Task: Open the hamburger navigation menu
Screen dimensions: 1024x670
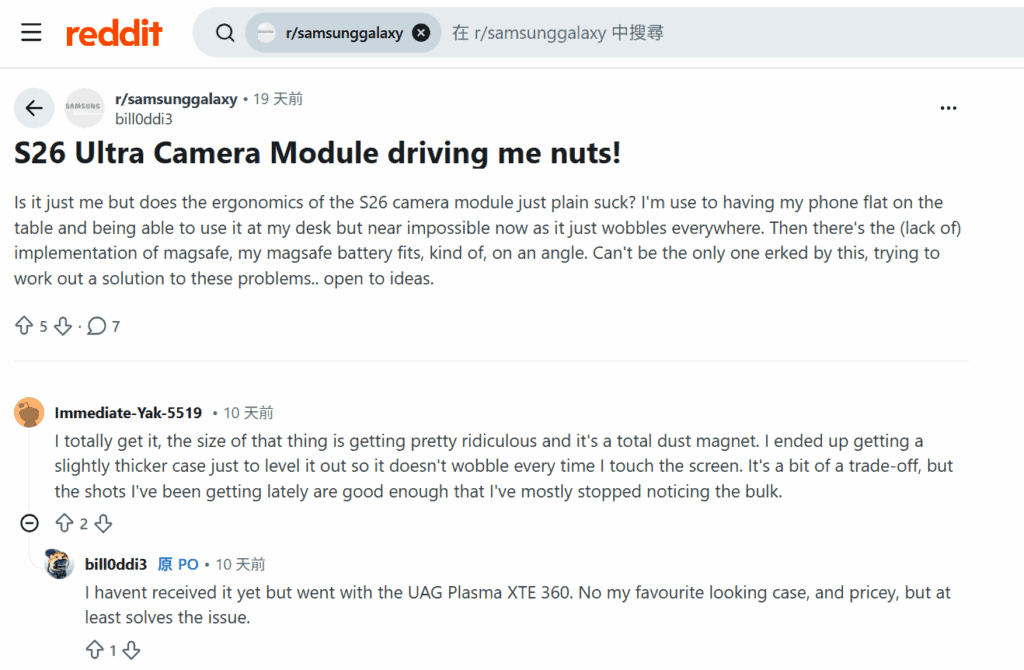Action: click(31, 32)
